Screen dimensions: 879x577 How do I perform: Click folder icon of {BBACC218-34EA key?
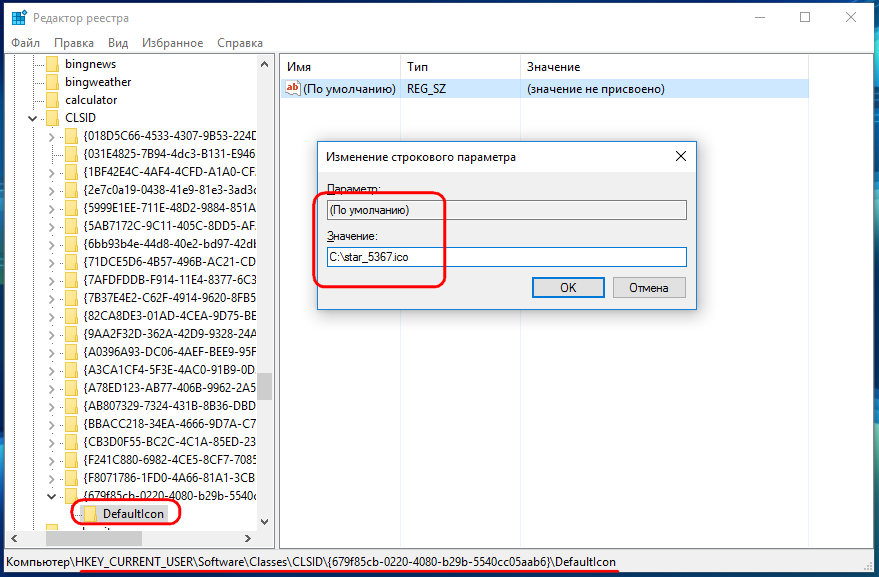coord(71,423)
